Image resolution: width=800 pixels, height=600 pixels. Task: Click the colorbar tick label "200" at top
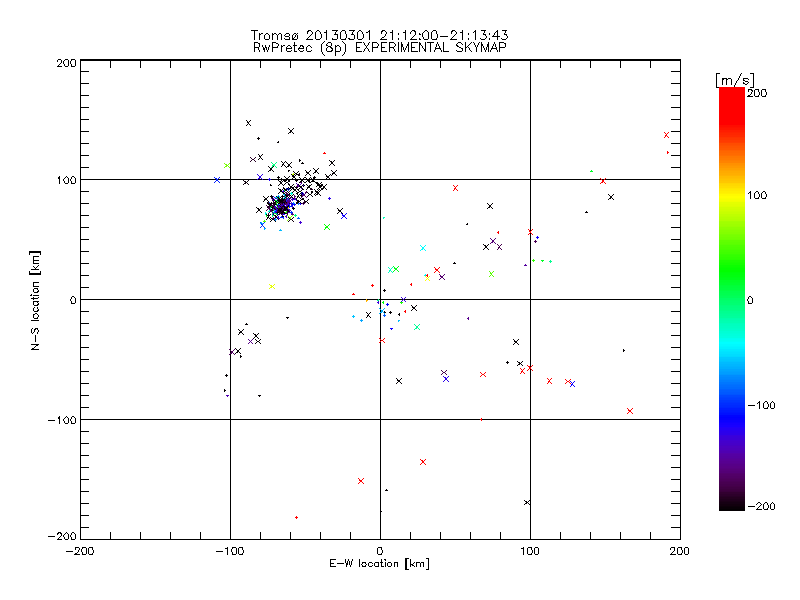(757, 93)
